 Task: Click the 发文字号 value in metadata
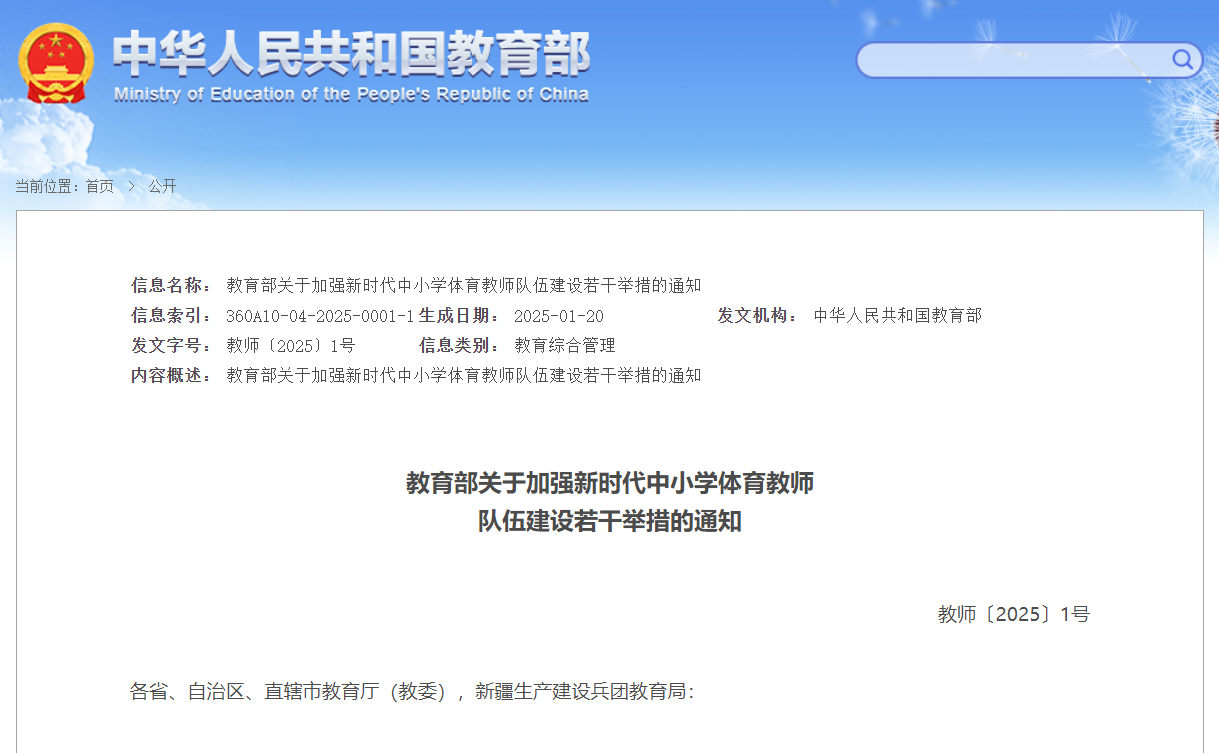tap(290, 346)
